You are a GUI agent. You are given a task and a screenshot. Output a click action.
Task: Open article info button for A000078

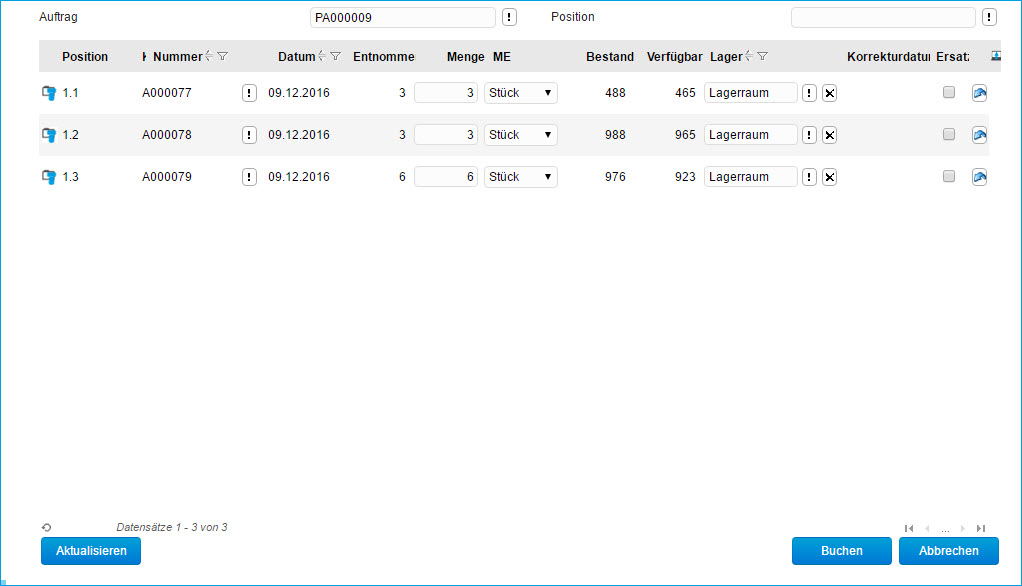click(249, 135)
